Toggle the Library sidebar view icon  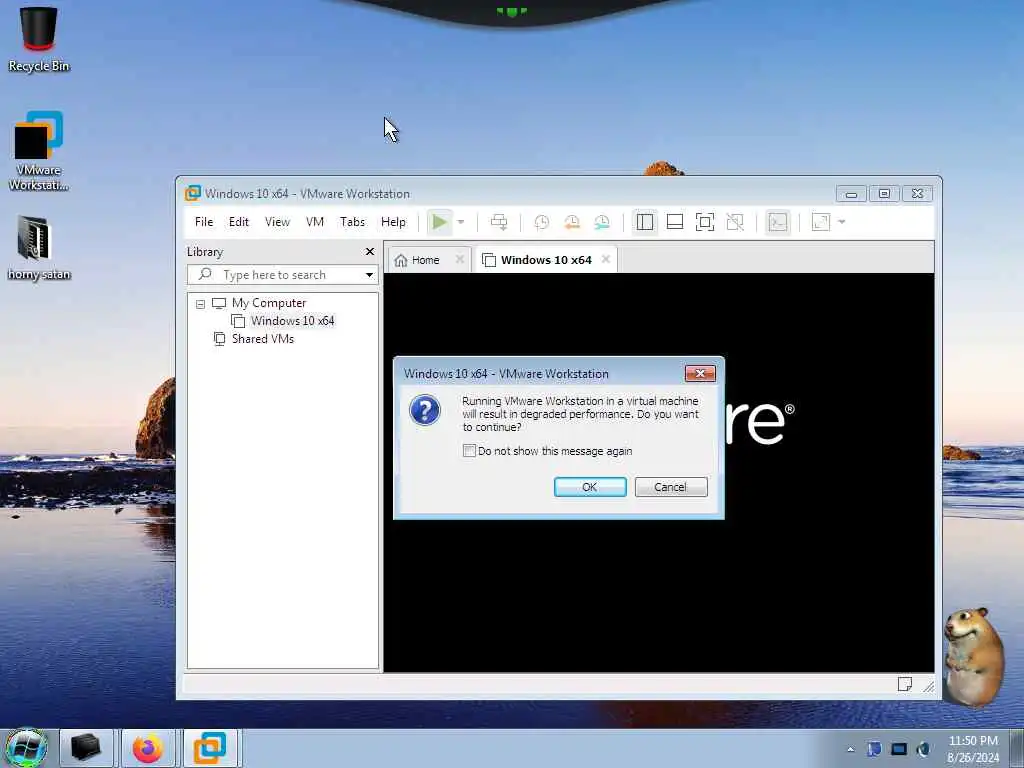point(645,222)
